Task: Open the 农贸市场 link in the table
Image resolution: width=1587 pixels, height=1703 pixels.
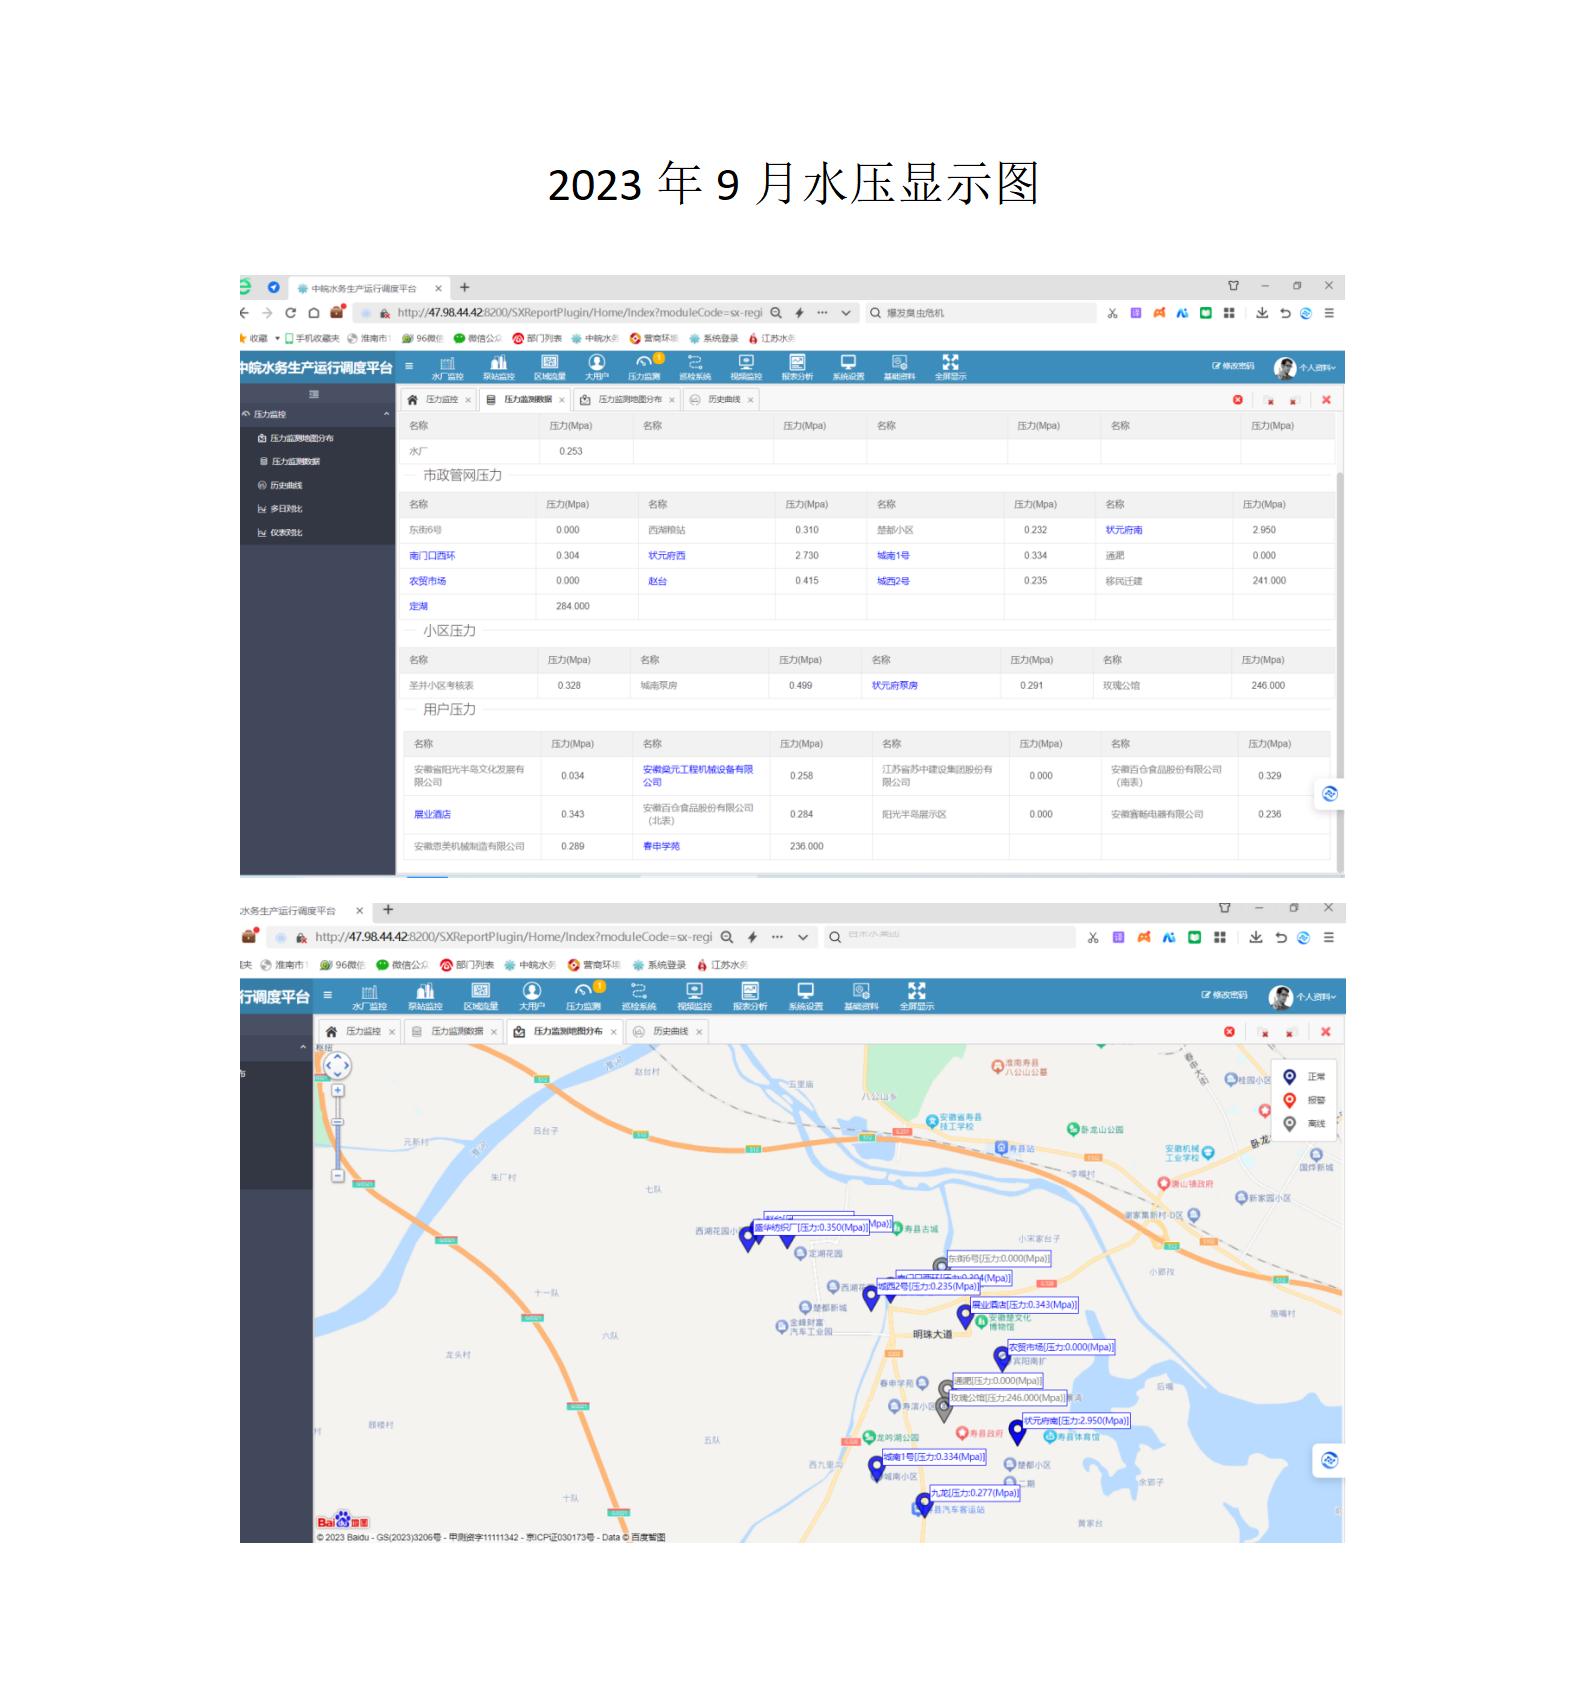Action: coord(428,581)
